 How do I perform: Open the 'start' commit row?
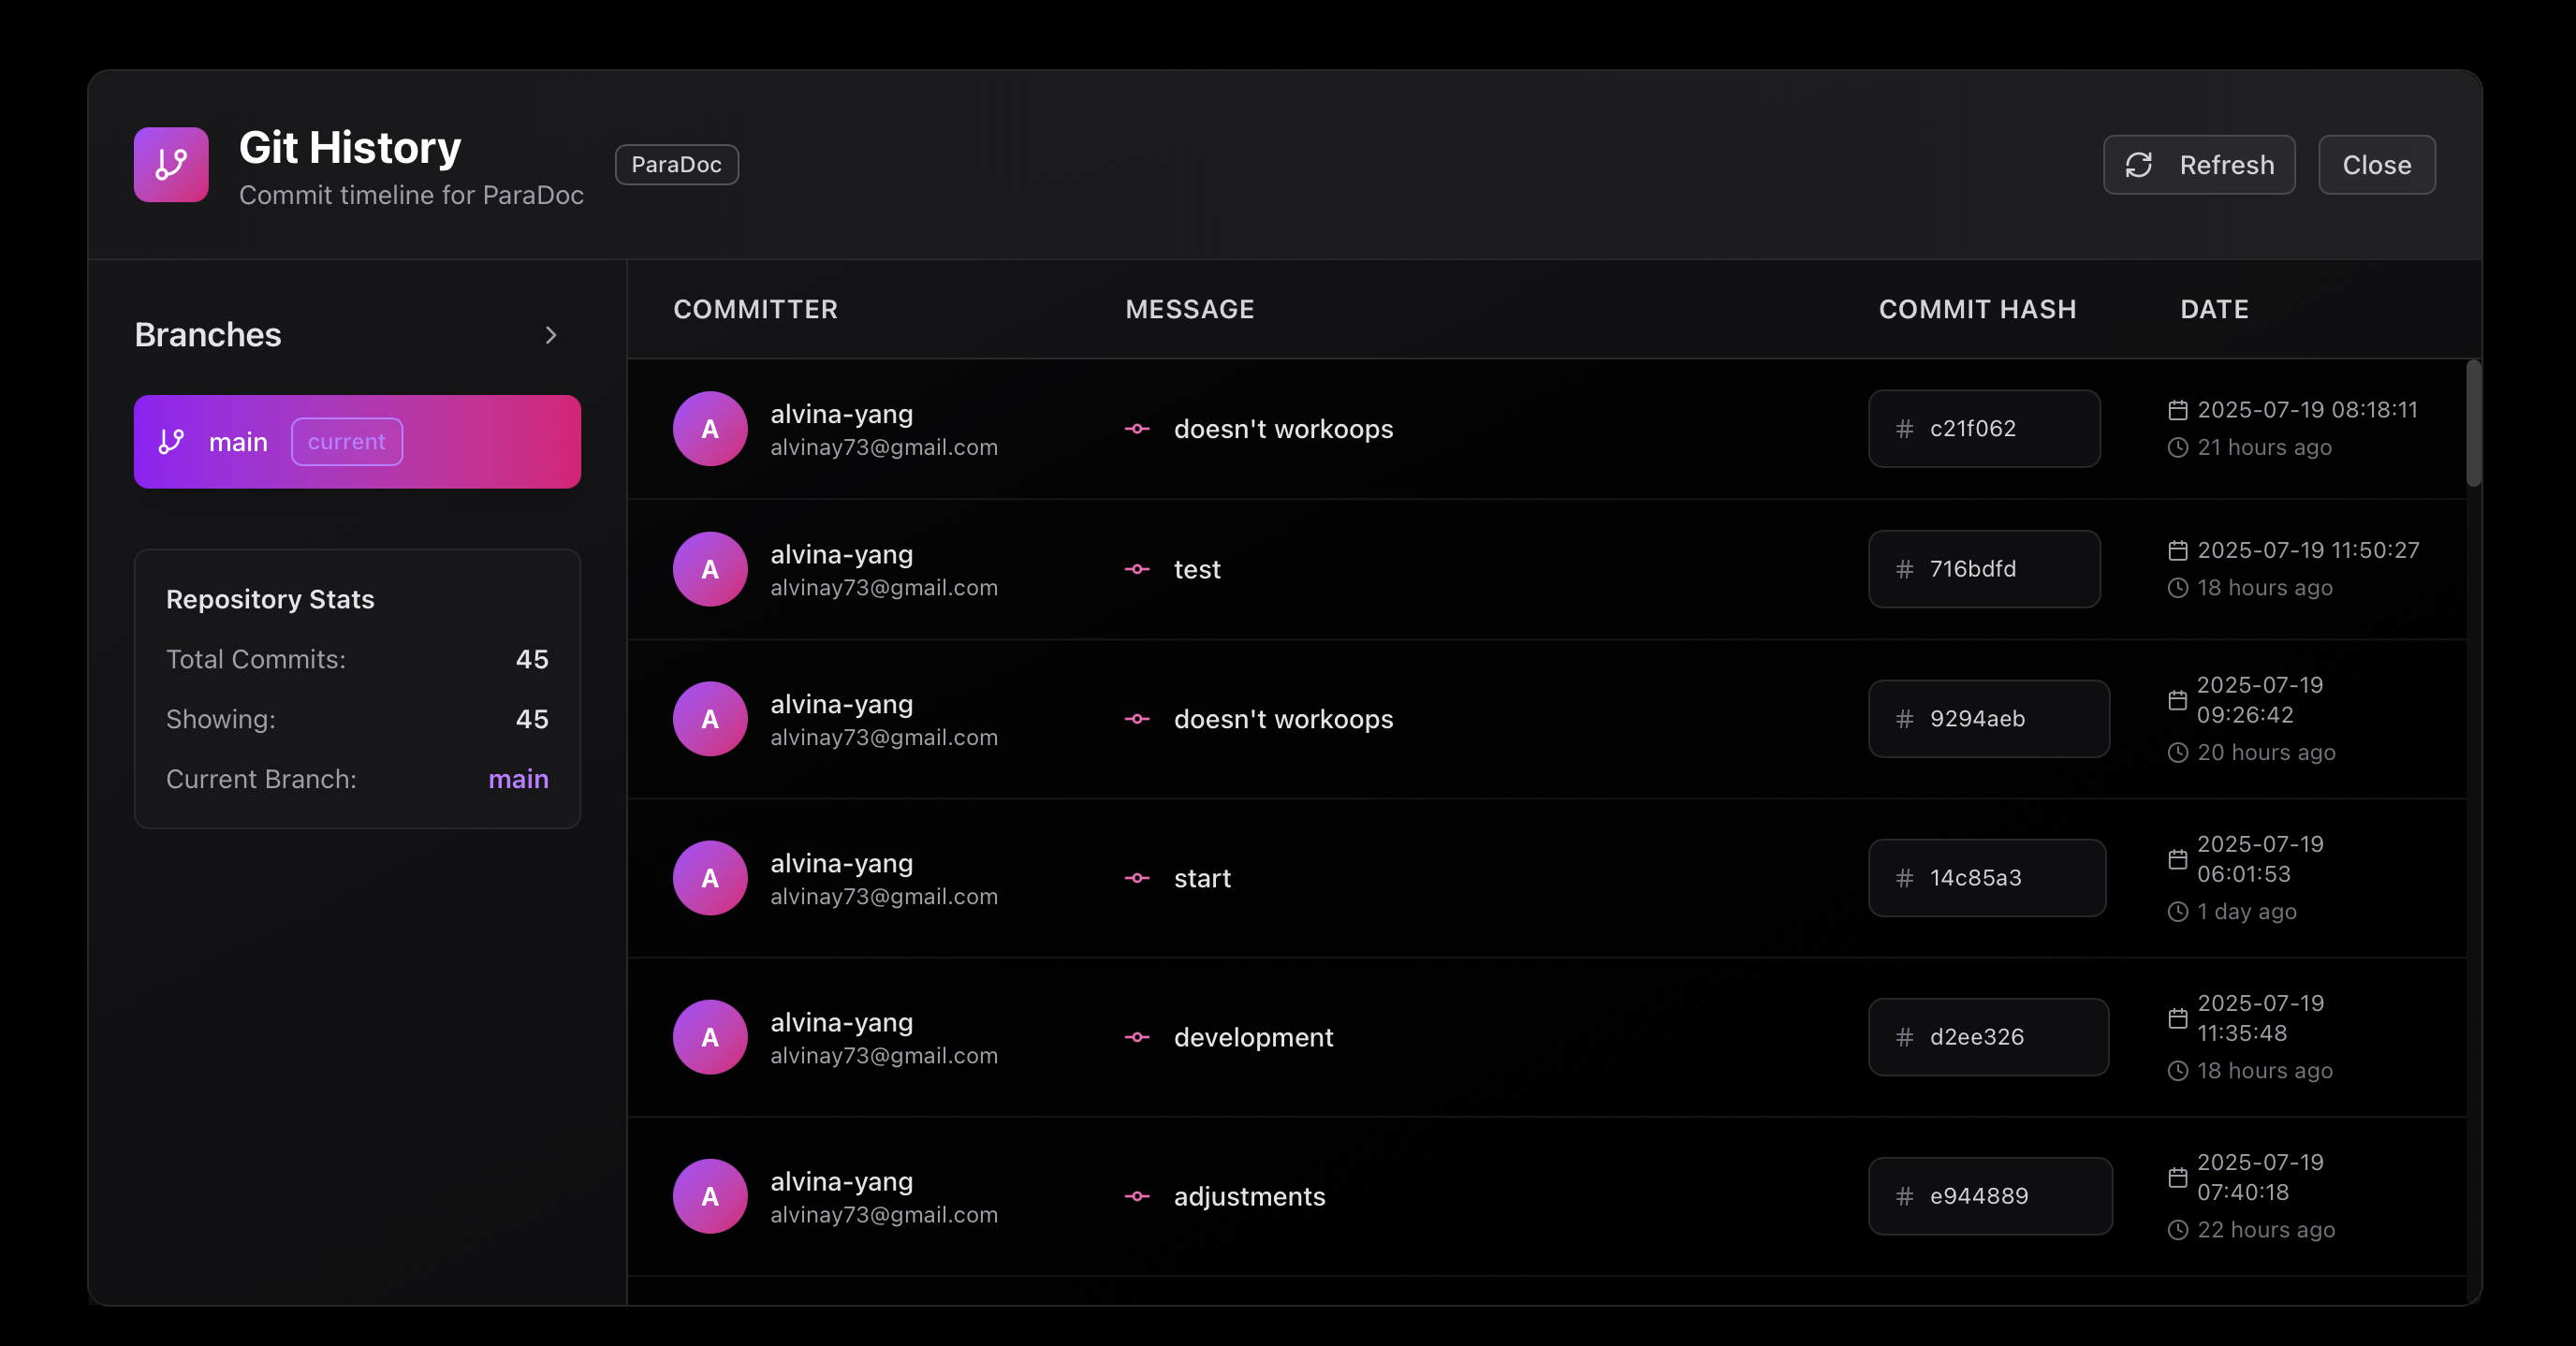1500,878
